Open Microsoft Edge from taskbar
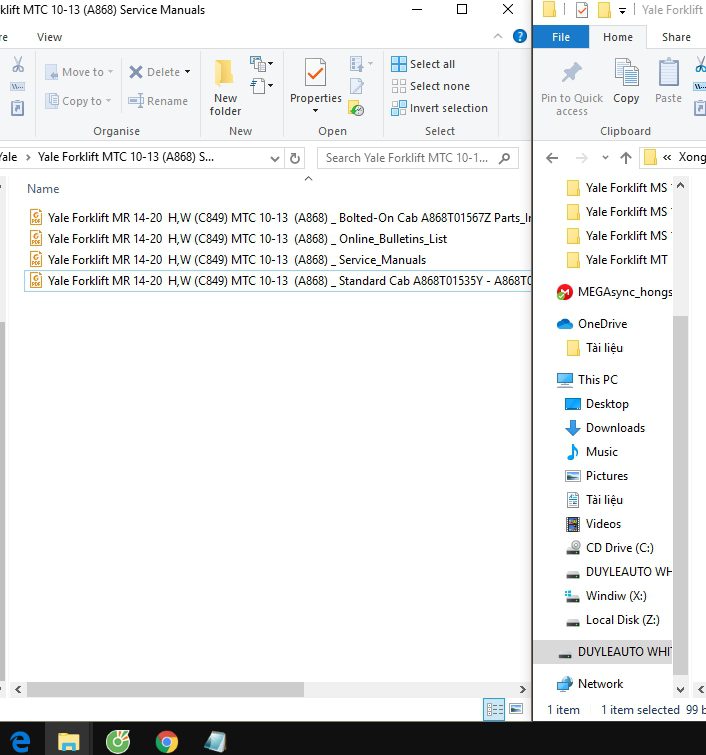This screenshot has width=706, height=755. pos(20,742)
